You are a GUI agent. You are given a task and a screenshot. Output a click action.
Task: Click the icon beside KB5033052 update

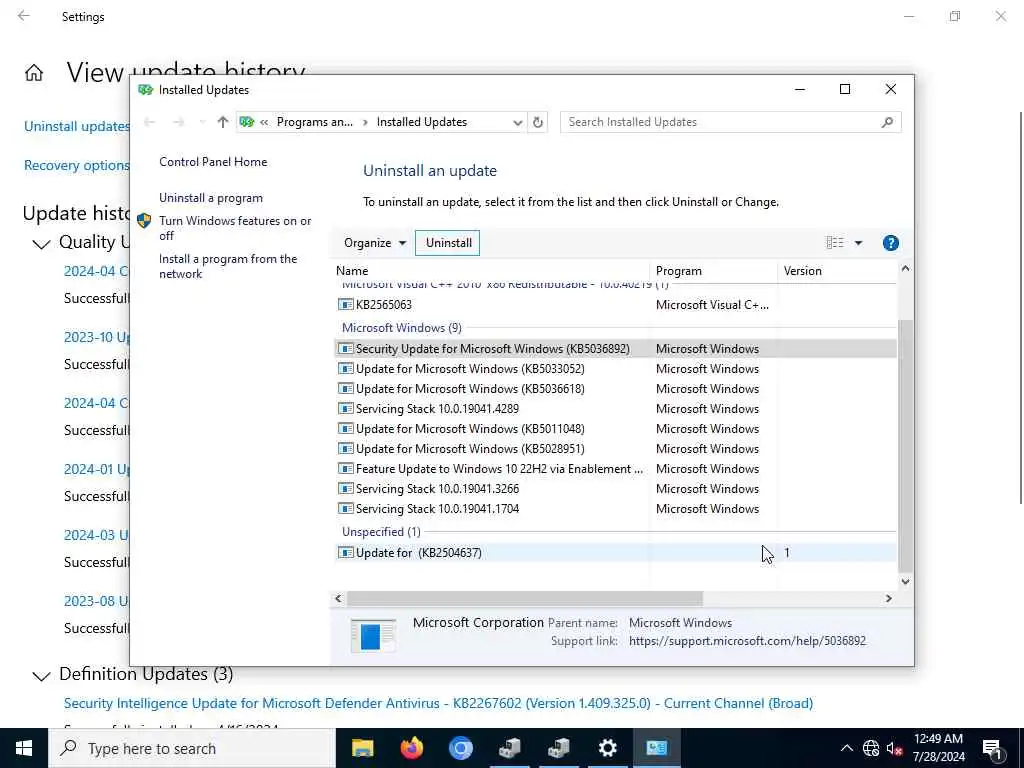[x=345, y=368]
